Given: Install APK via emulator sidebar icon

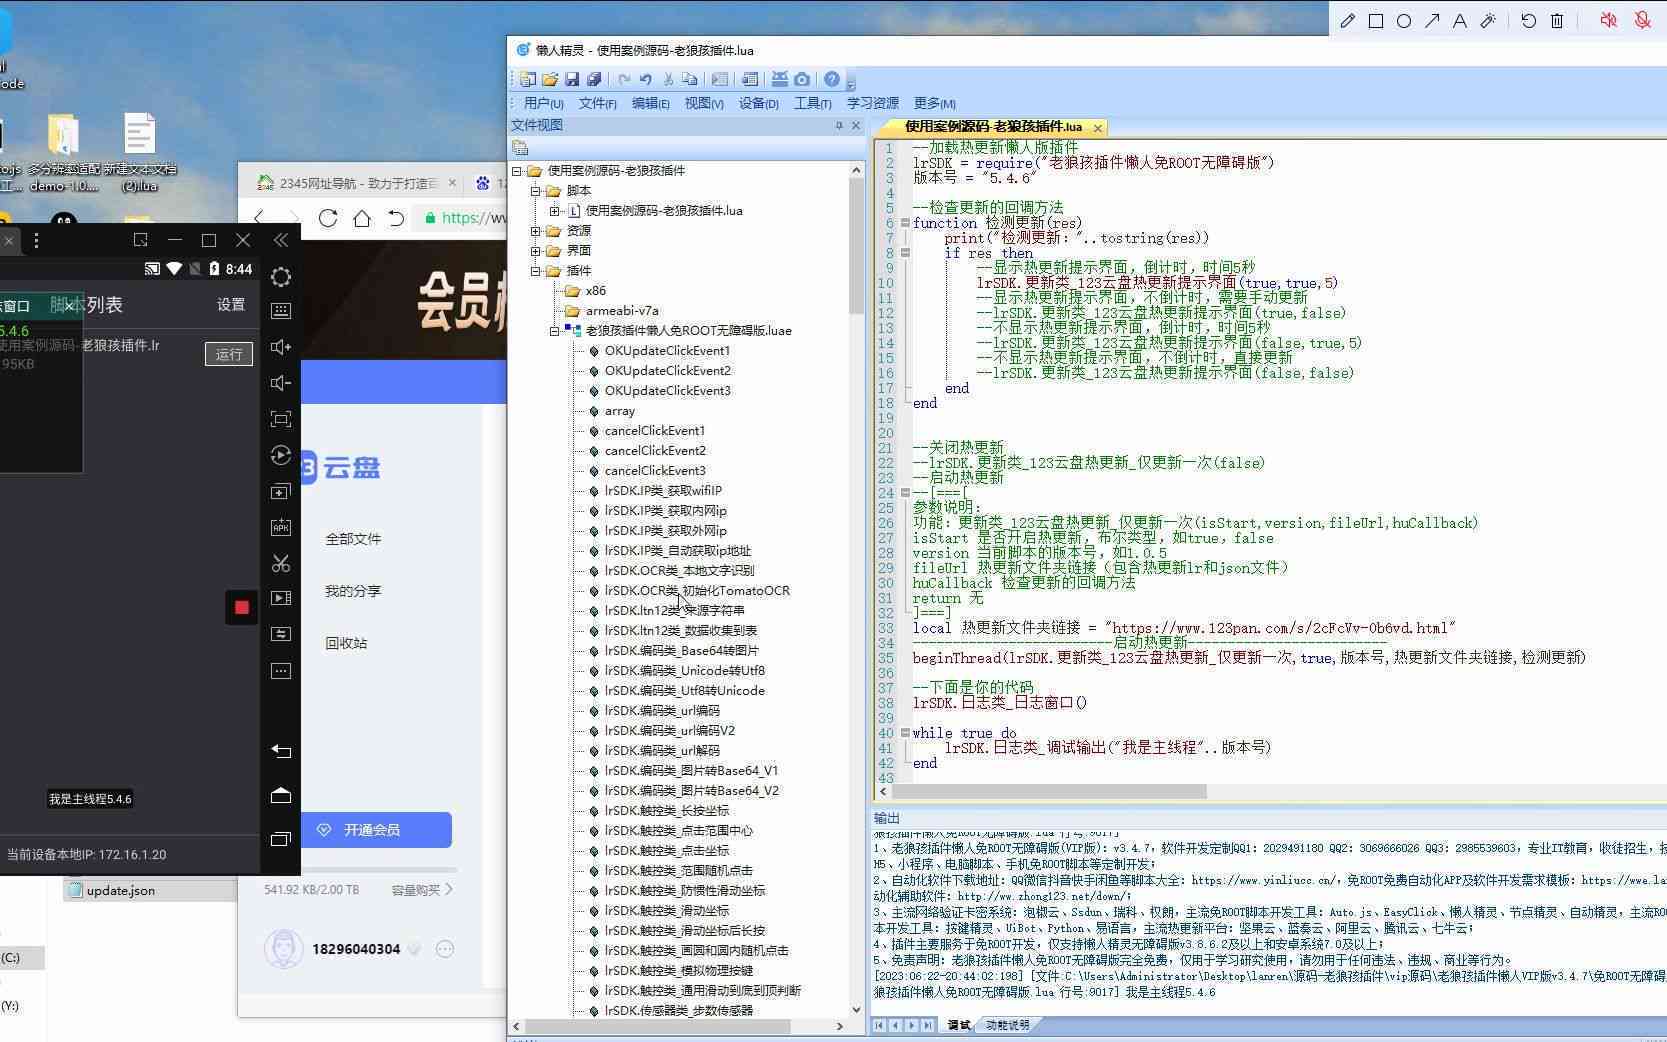Looking at the screenshot, I should pyautogui.click(x=281, y=527).
